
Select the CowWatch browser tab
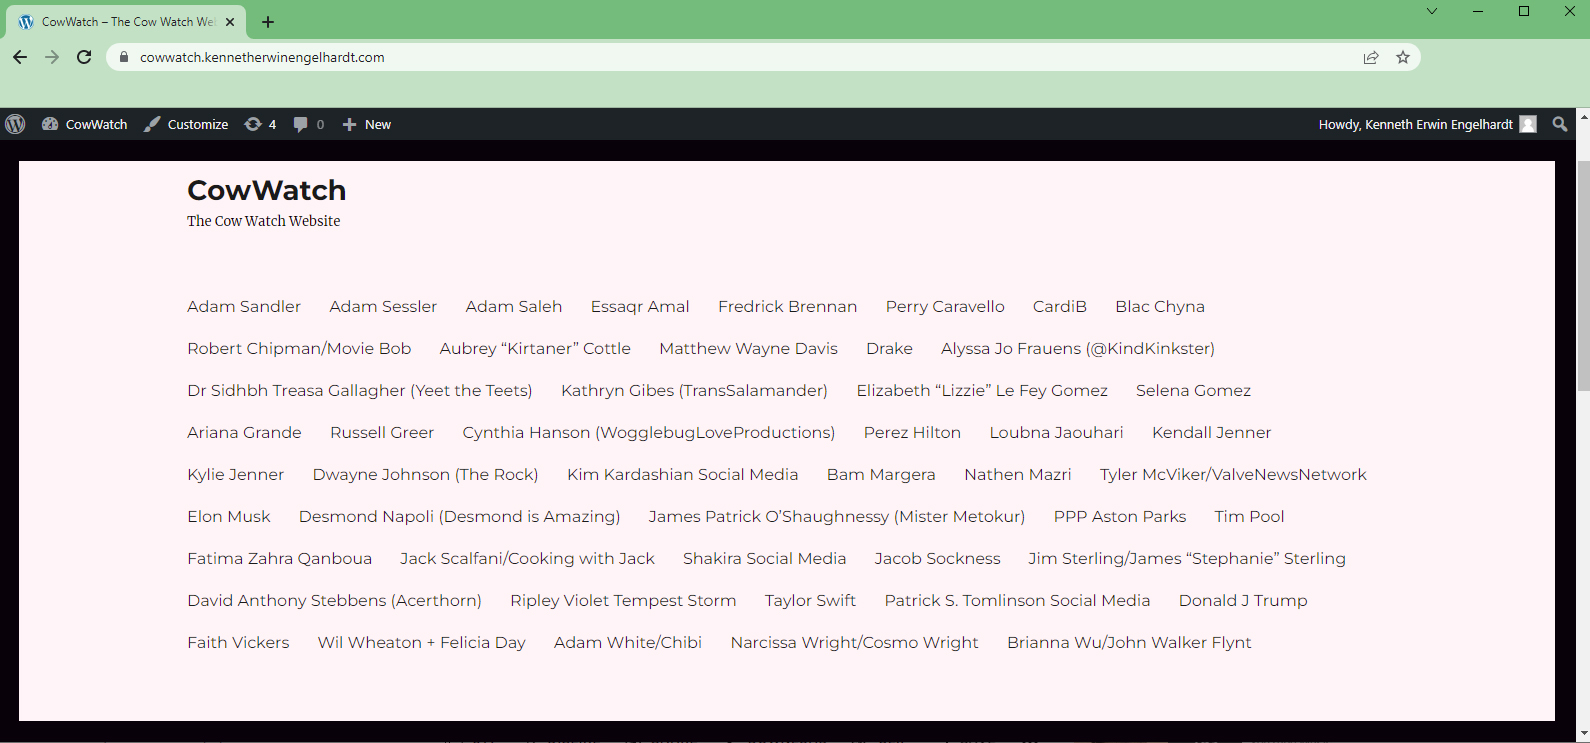point(125,22)
